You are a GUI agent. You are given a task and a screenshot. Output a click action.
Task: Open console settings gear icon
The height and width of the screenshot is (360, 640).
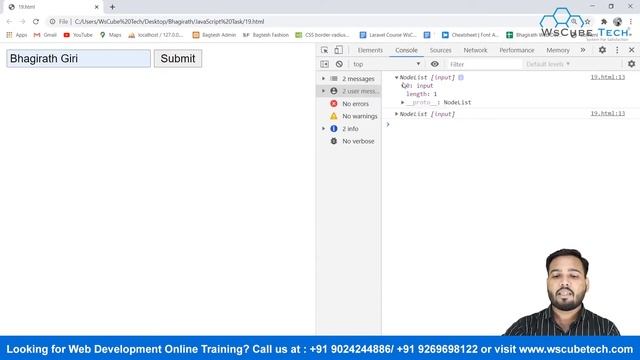coord(631,64)
